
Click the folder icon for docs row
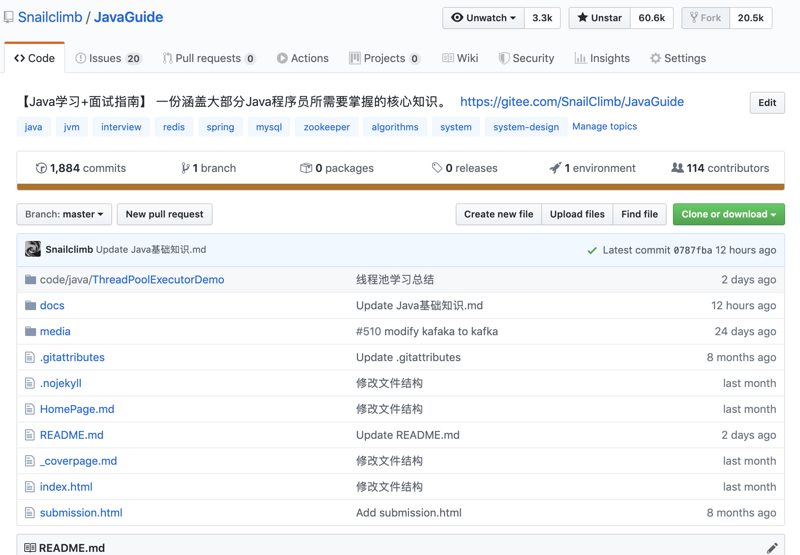click(x=31, y=306)
